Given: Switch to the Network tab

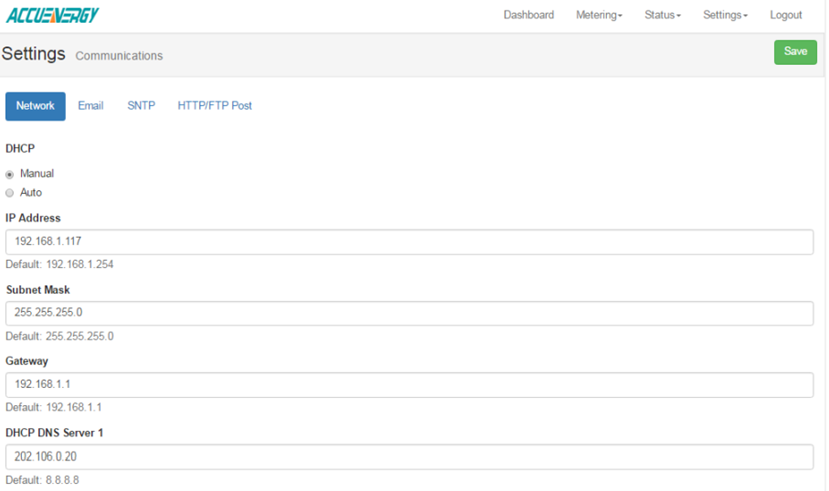Looking at the screenshot, I should coord(35,106).
